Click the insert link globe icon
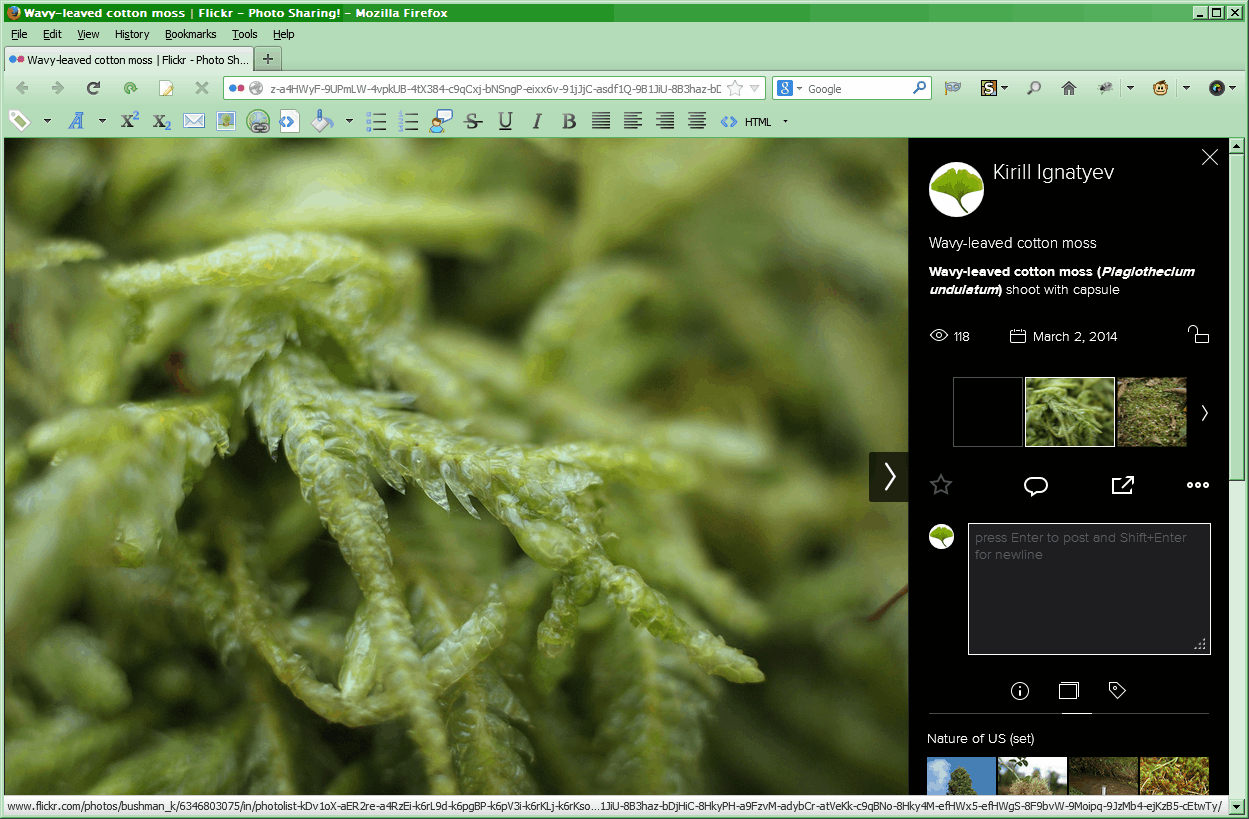 click(x=258, y=121)
